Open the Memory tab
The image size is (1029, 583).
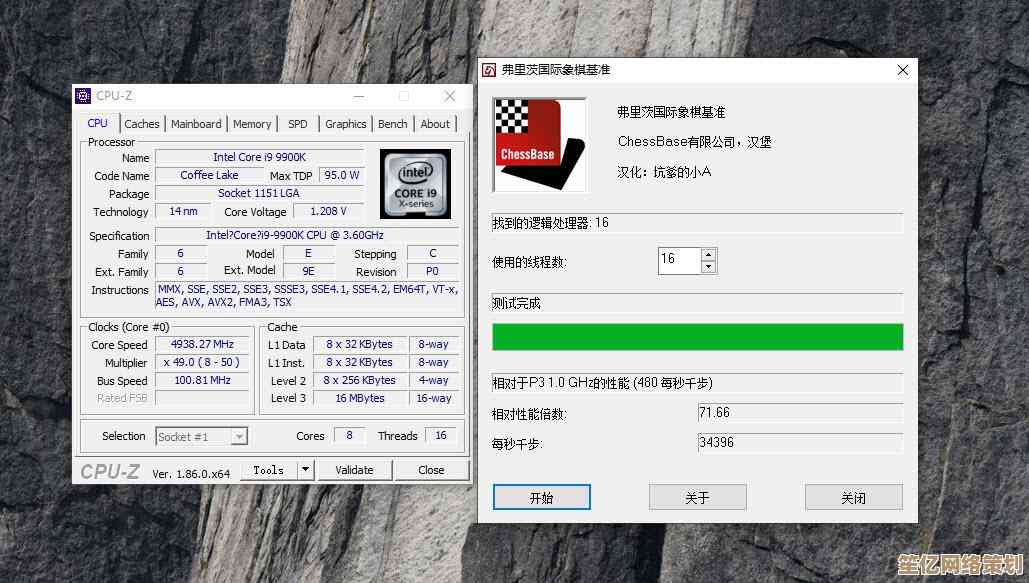(x=252, y=123)
